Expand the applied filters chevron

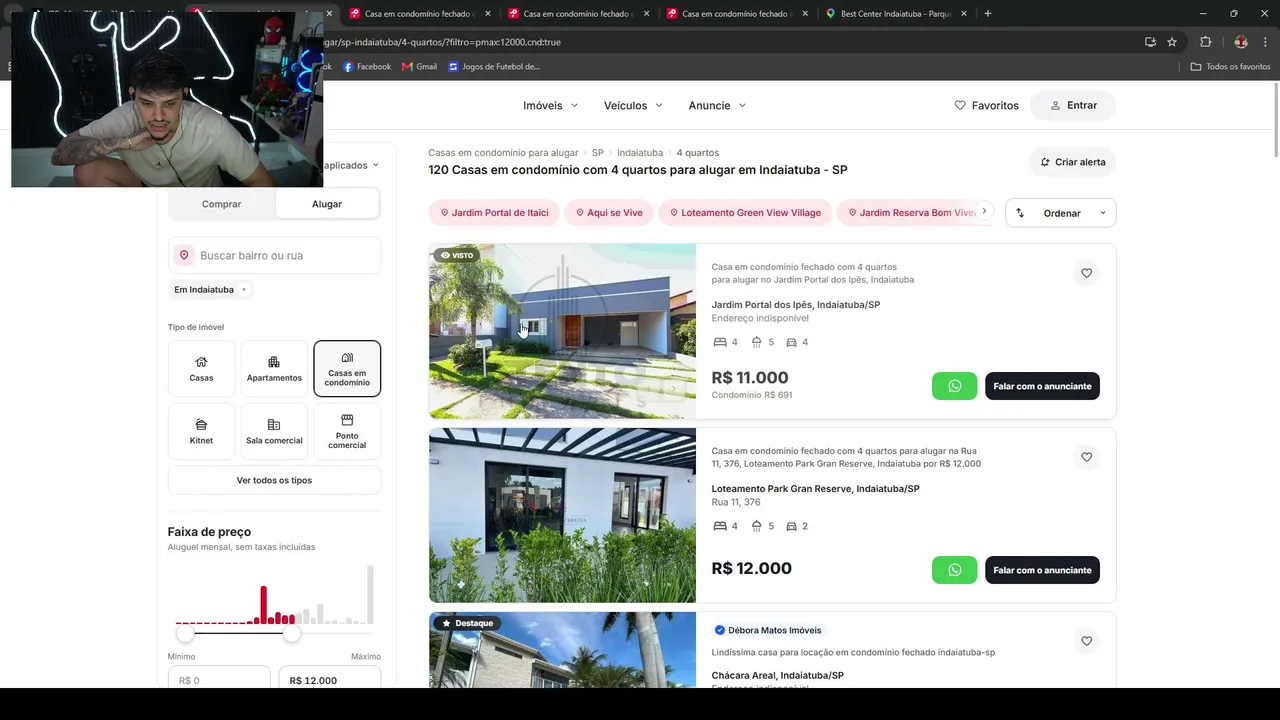pos(376,165)
